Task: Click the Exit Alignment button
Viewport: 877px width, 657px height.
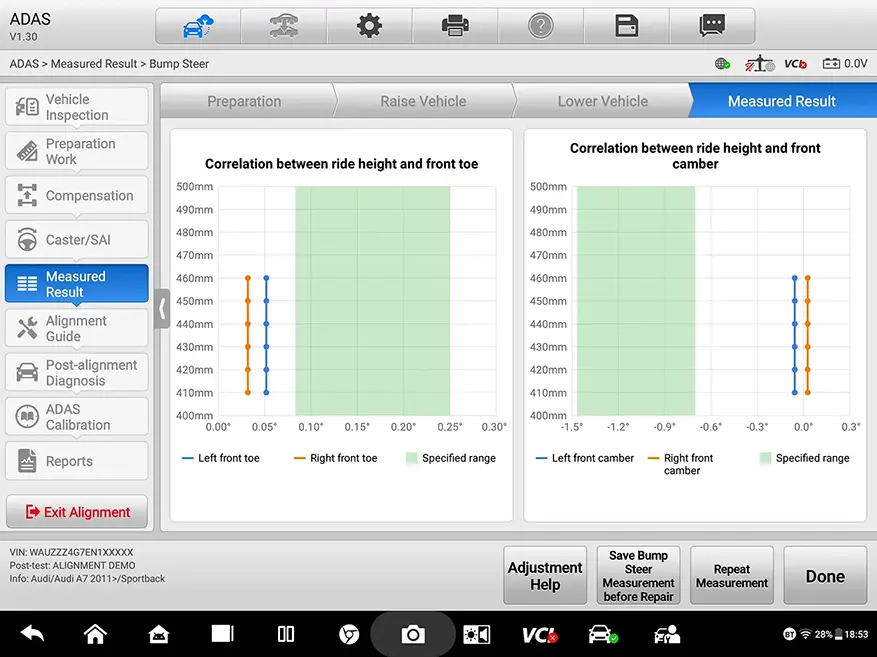Action: point(77,512)
